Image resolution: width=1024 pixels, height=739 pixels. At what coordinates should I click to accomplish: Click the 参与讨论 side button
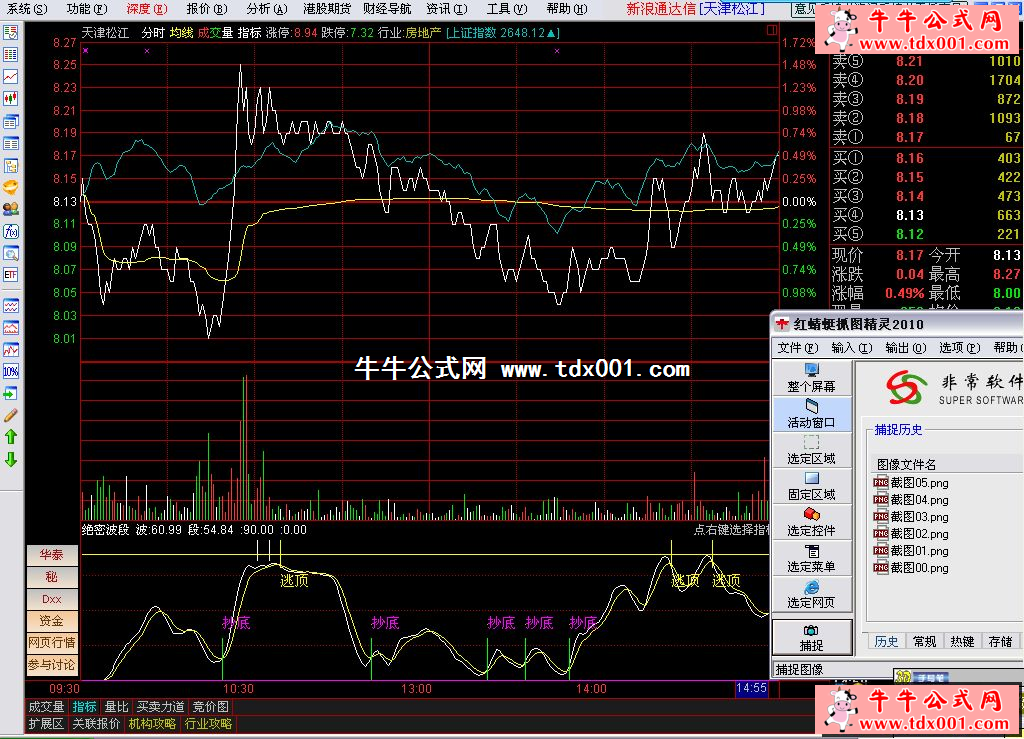point(52,665)
